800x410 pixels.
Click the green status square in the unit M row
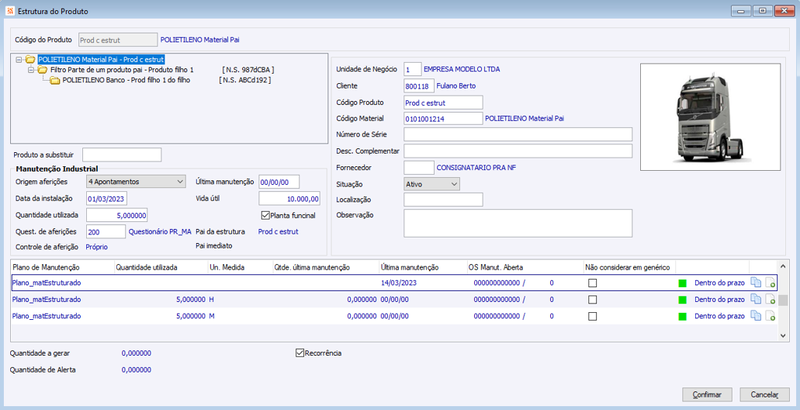point(683,317)
